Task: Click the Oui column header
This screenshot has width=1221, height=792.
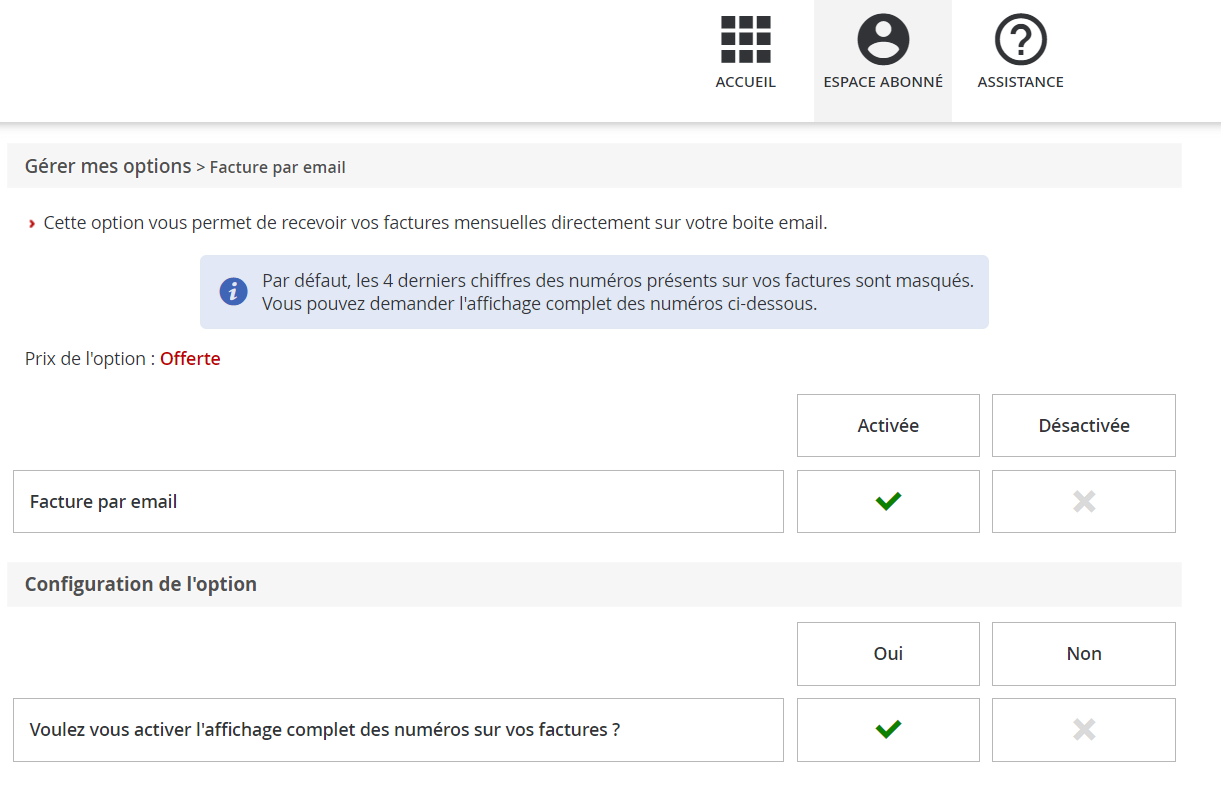Action: [888, 654]
